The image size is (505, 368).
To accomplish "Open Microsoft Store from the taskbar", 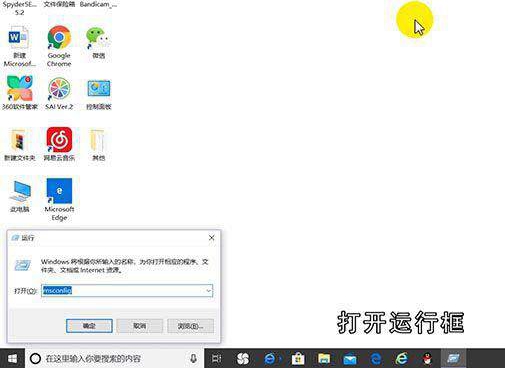I will click(x=298, y=359).
